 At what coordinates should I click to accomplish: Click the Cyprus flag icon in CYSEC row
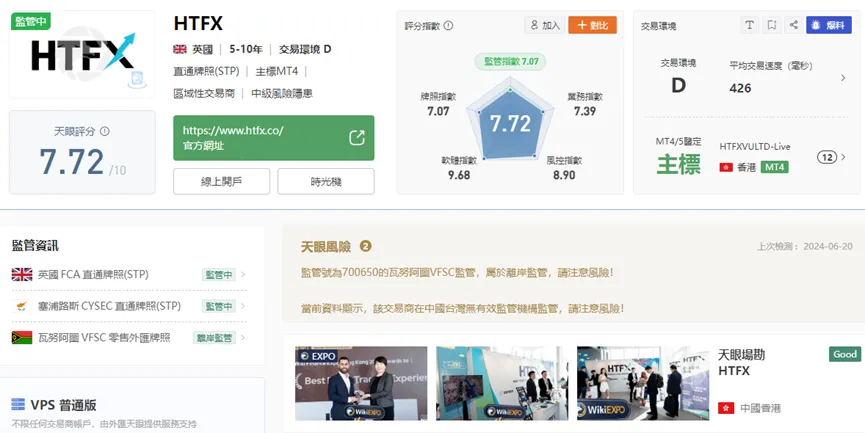pos(22,306)
